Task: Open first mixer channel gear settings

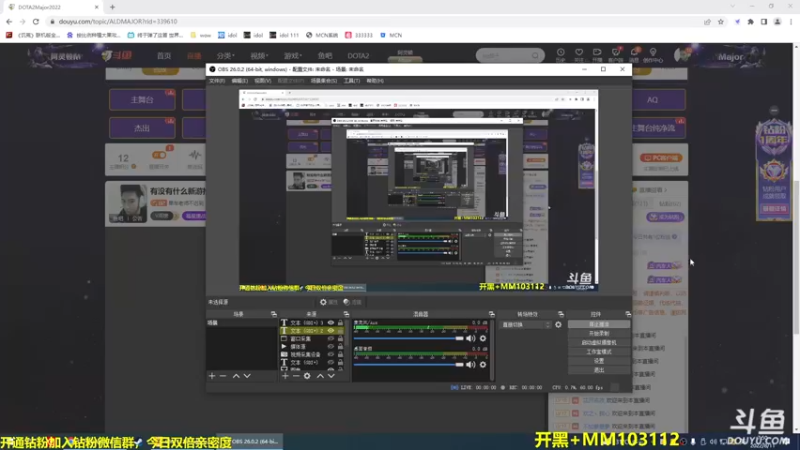Action: [x=483, y=338]
